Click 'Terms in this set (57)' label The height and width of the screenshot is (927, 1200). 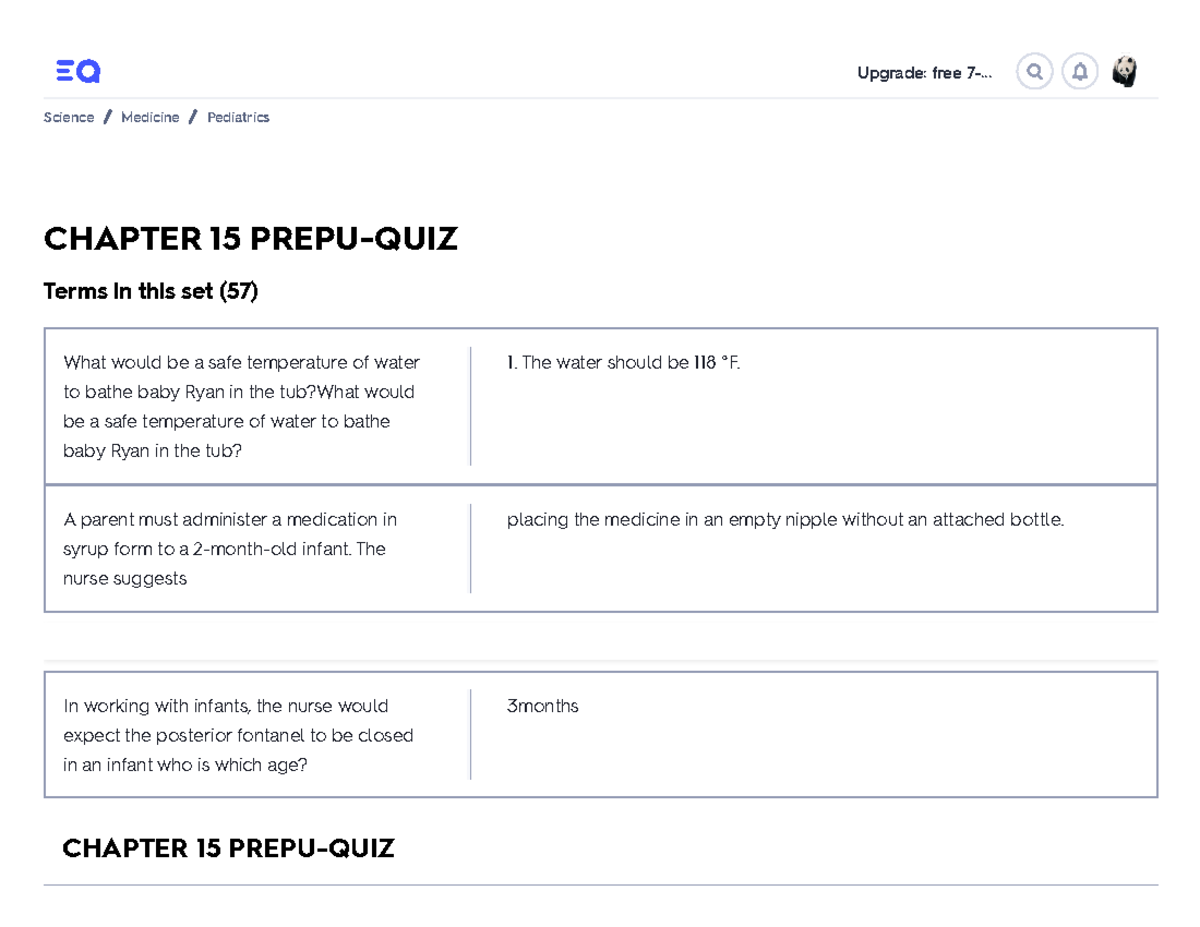(x=150, y=292)
